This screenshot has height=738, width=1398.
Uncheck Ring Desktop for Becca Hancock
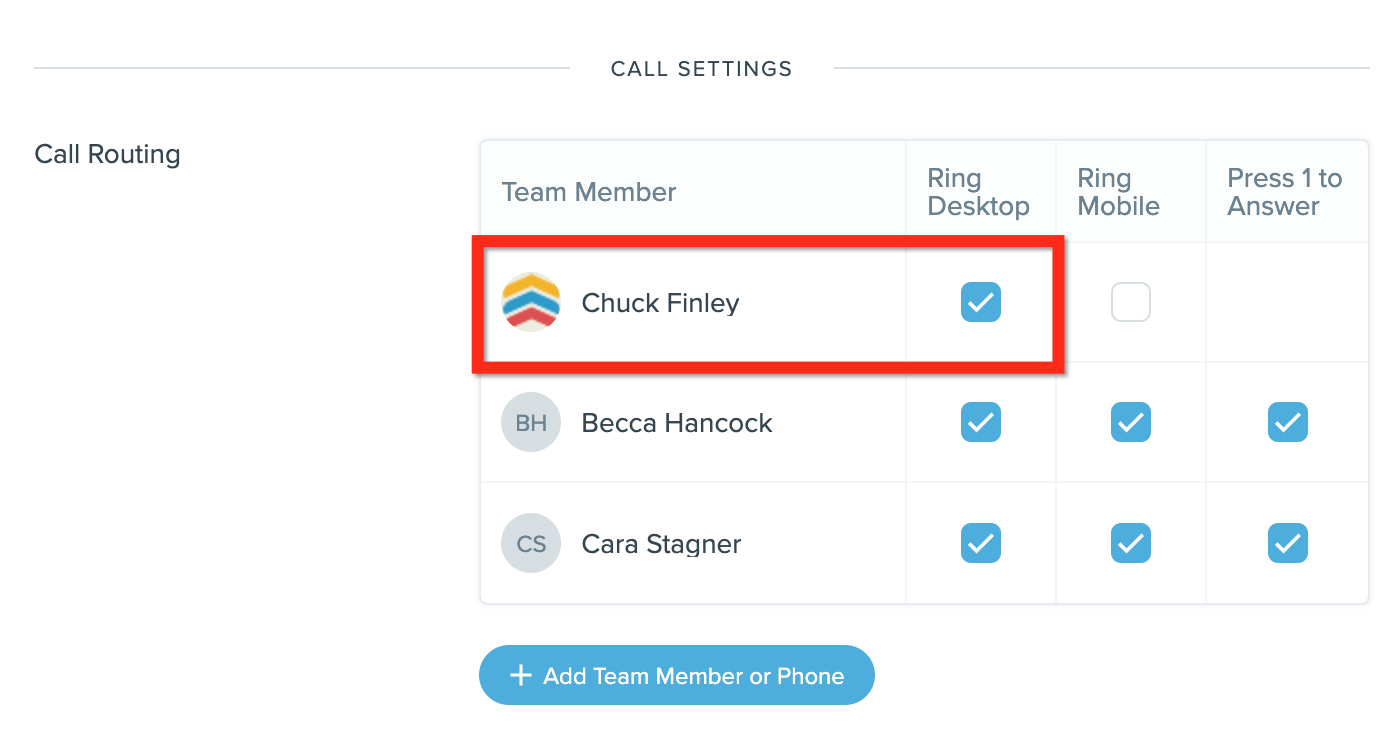click(x=981, y=423)
